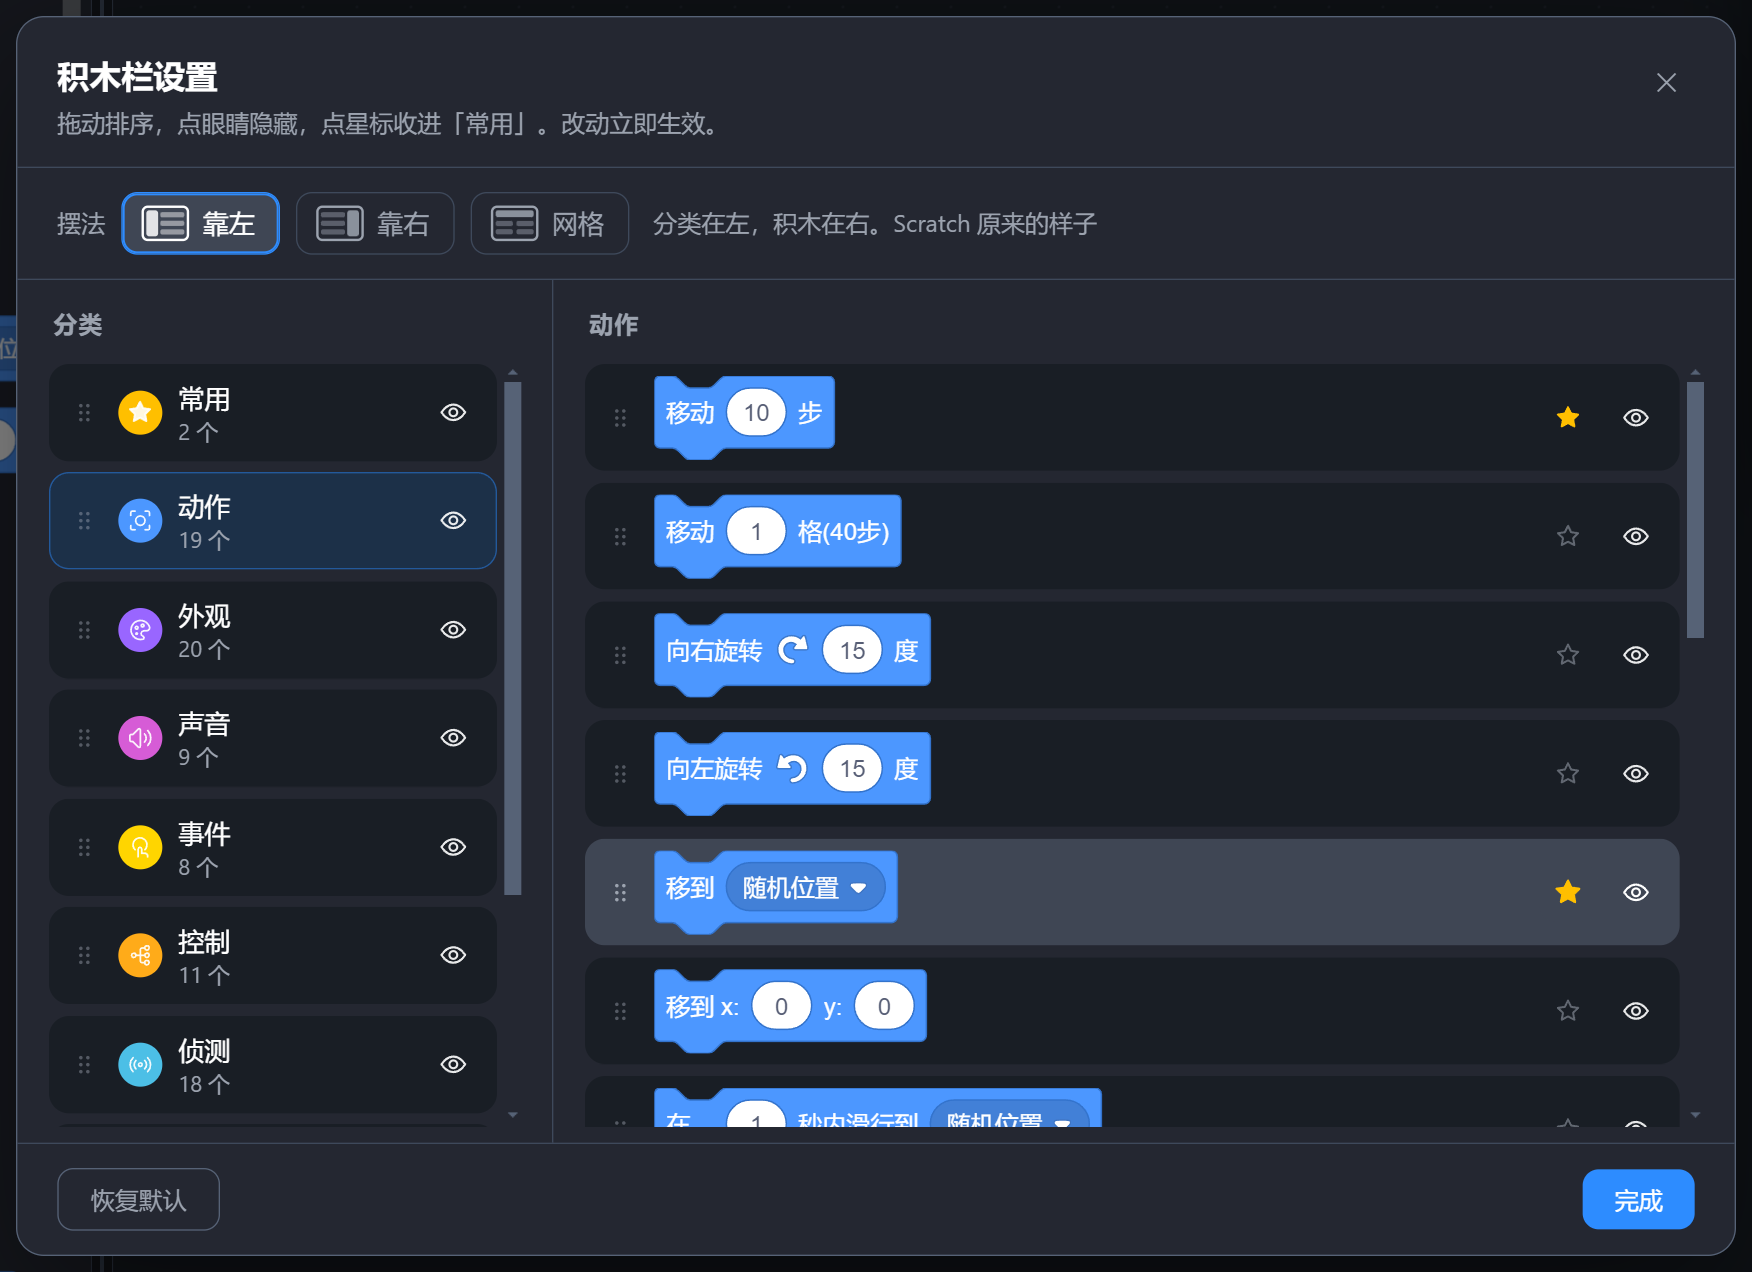This screenshot has width=1752, height=1272.
Task: Open the 随机位置 dropdown in 移到 block
Action: pos(805,888)
